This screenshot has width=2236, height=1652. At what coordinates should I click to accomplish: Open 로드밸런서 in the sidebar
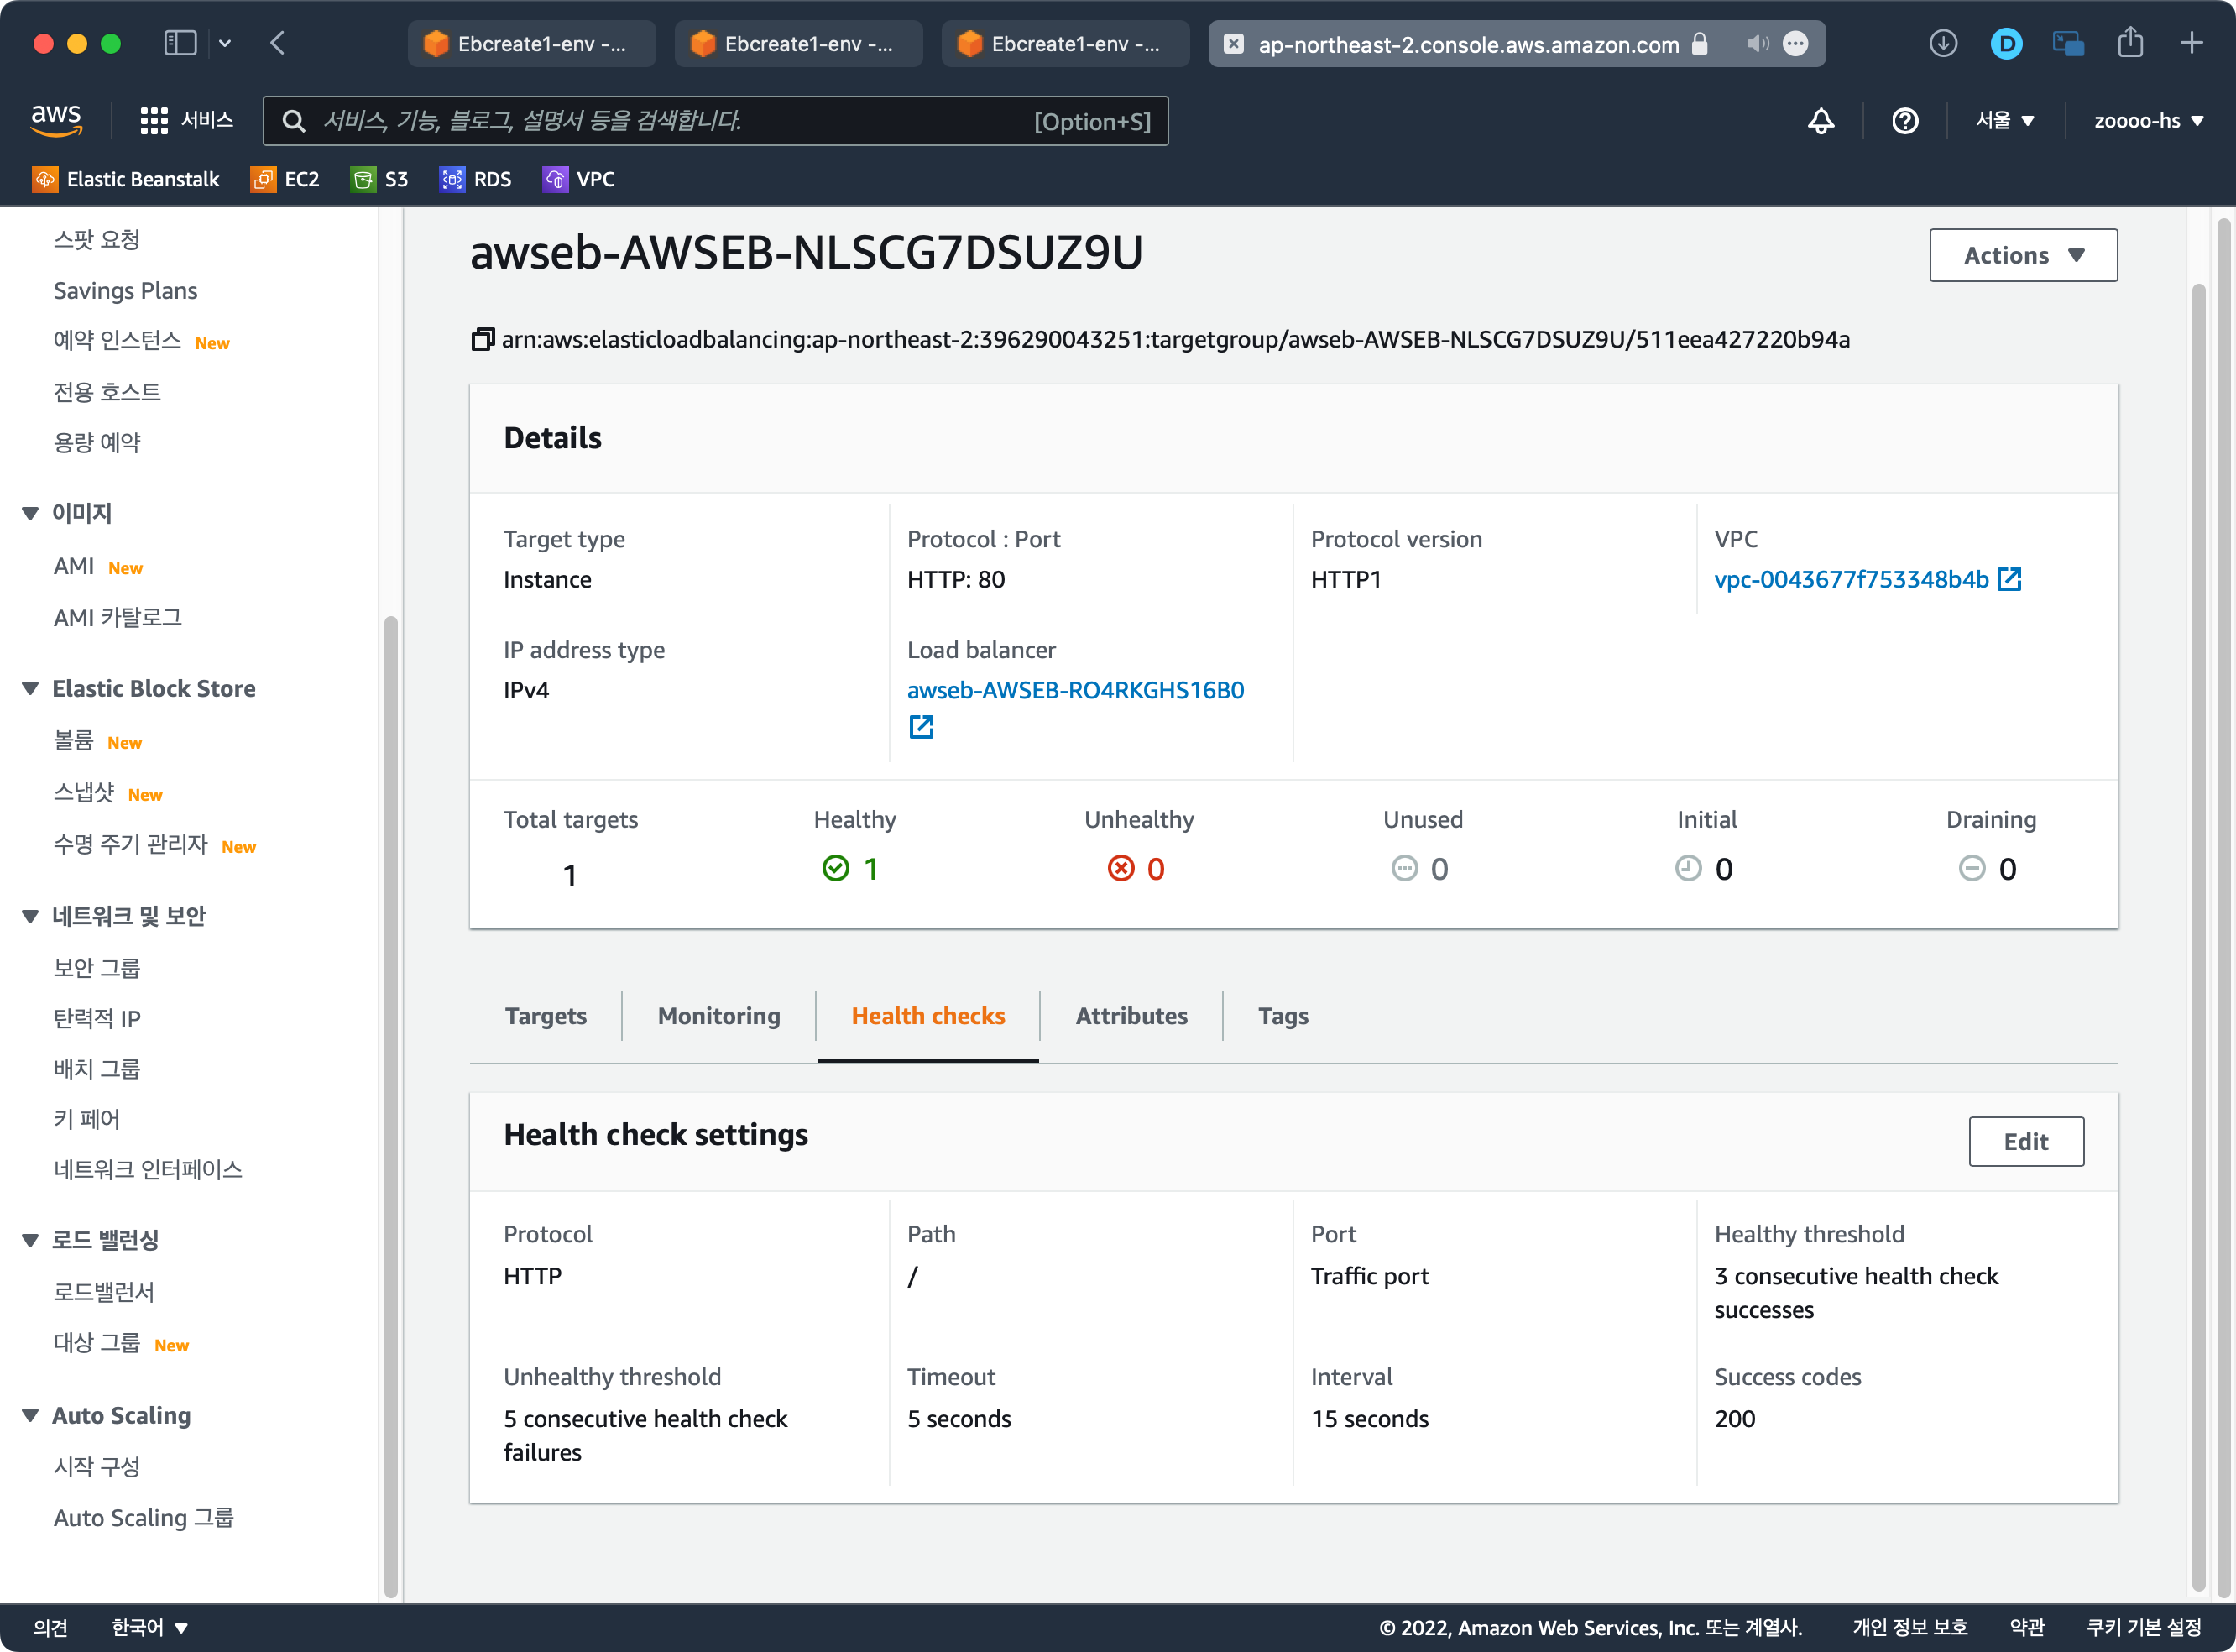[104, 1291]
